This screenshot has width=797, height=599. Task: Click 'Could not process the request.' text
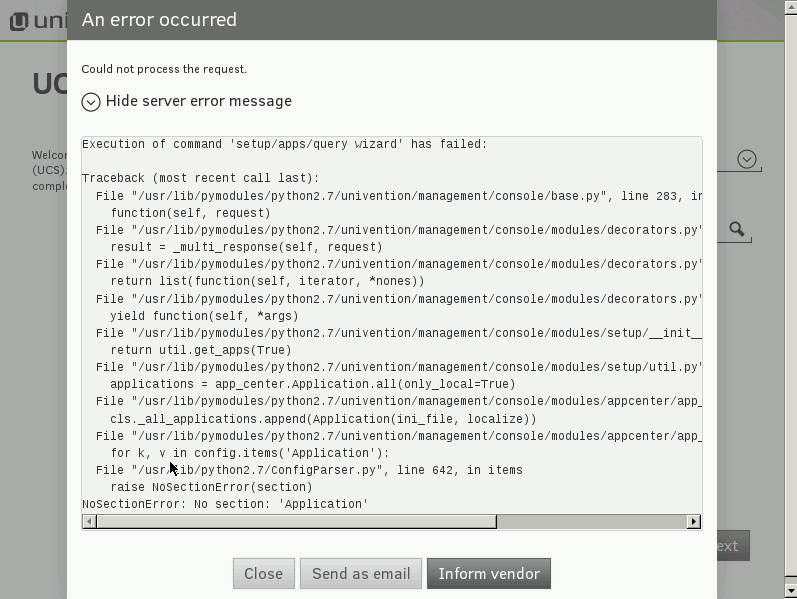click(164, 69)
